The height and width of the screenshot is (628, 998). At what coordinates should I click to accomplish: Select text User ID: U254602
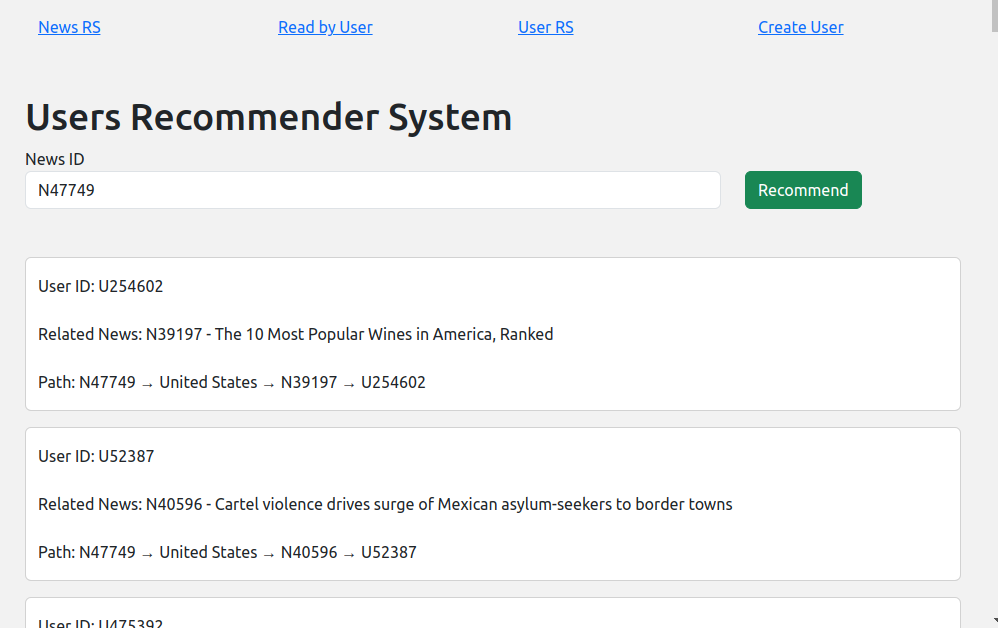pos(101,286)
